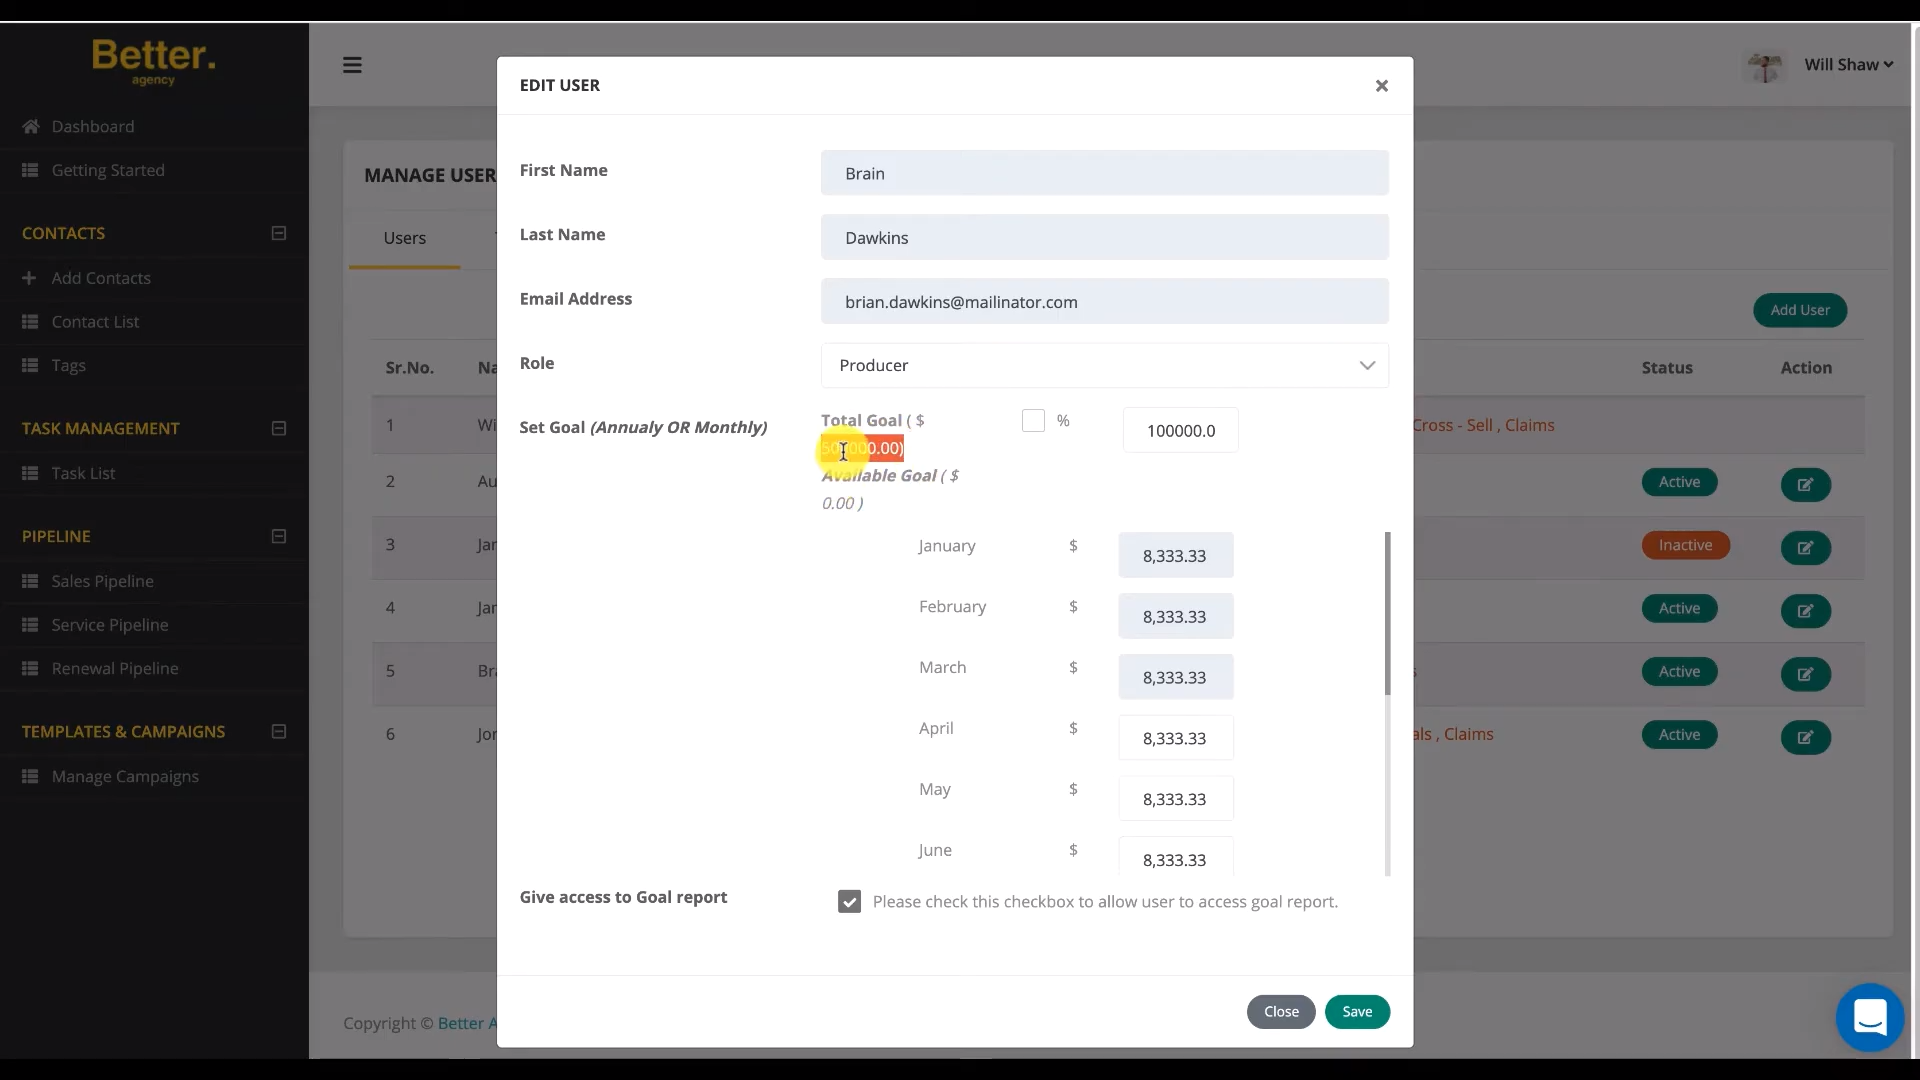The height and width of the screenshot is (1080, 1920).
Task: Click the Manage Campaigns icon
Action: tap(31, 777)
